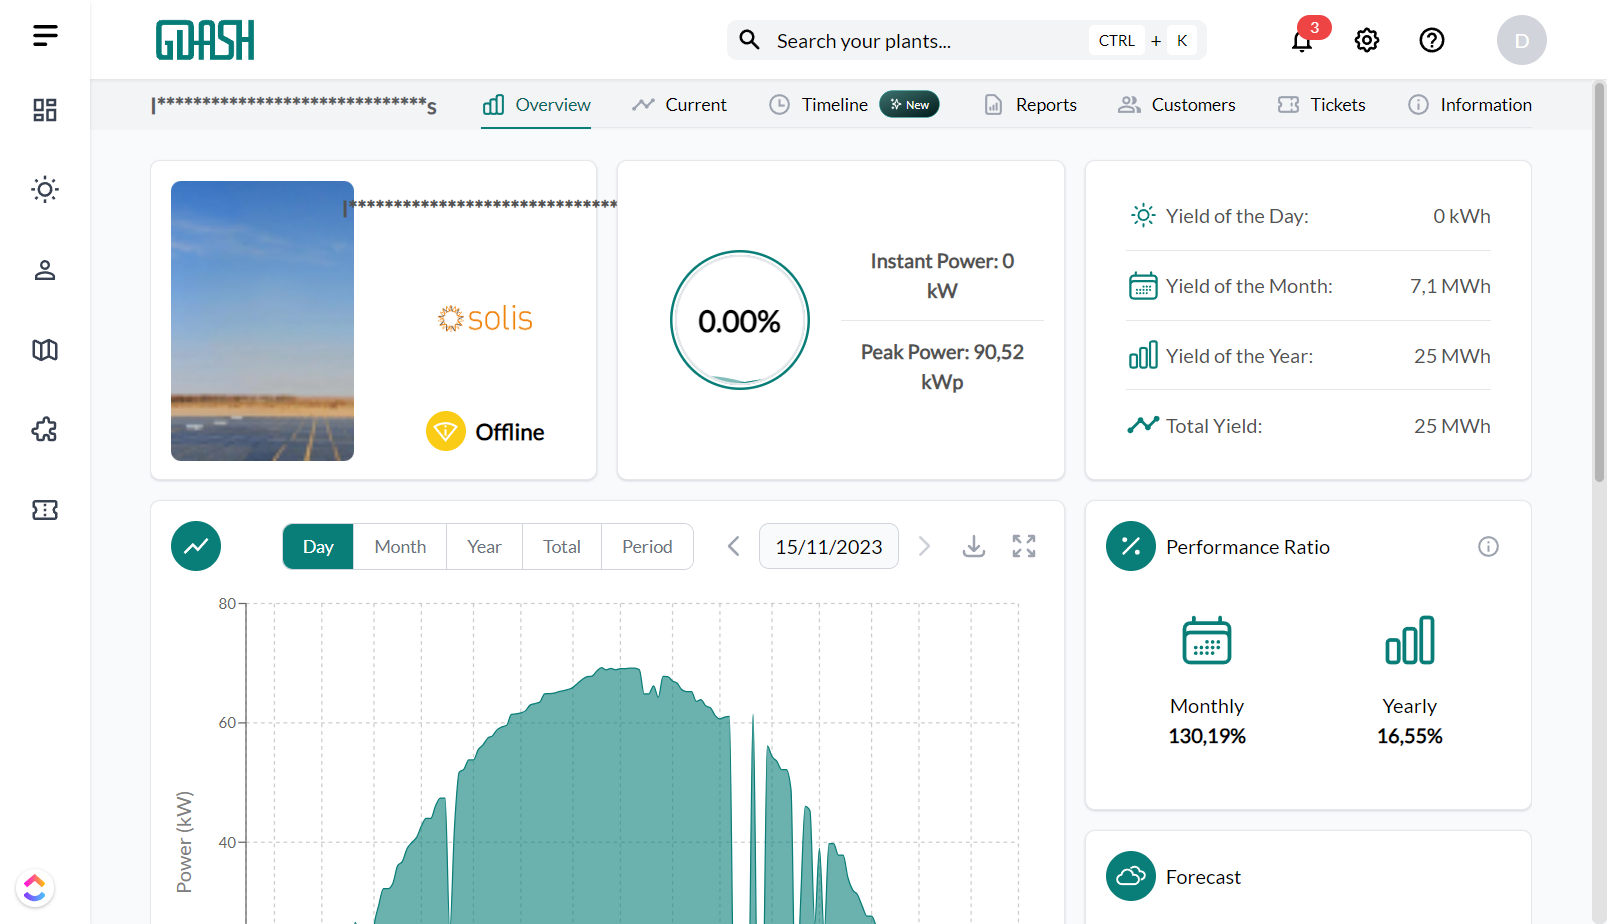Click the plant photo thumbnail
This screenshot has width=1607, height=924.
262,321
